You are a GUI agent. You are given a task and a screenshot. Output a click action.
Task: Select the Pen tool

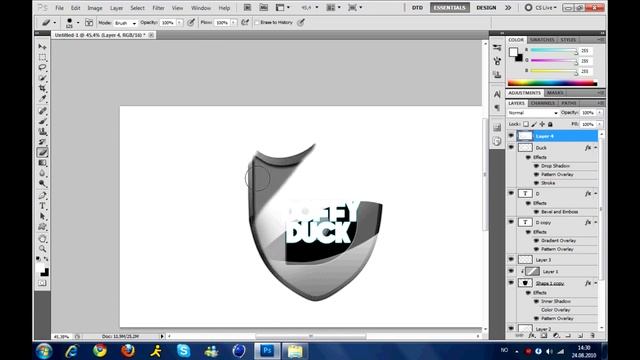42,196
